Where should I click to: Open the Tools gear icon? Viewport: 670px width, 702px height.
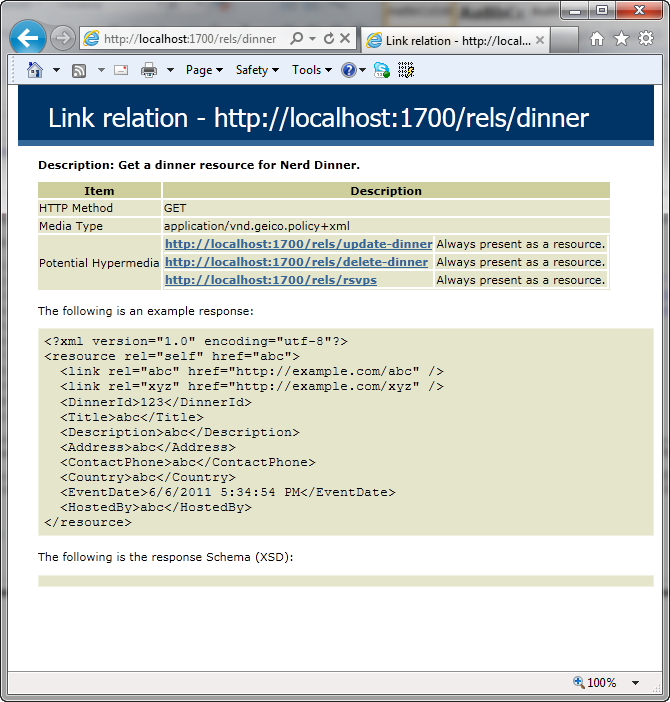click(646, 39)
